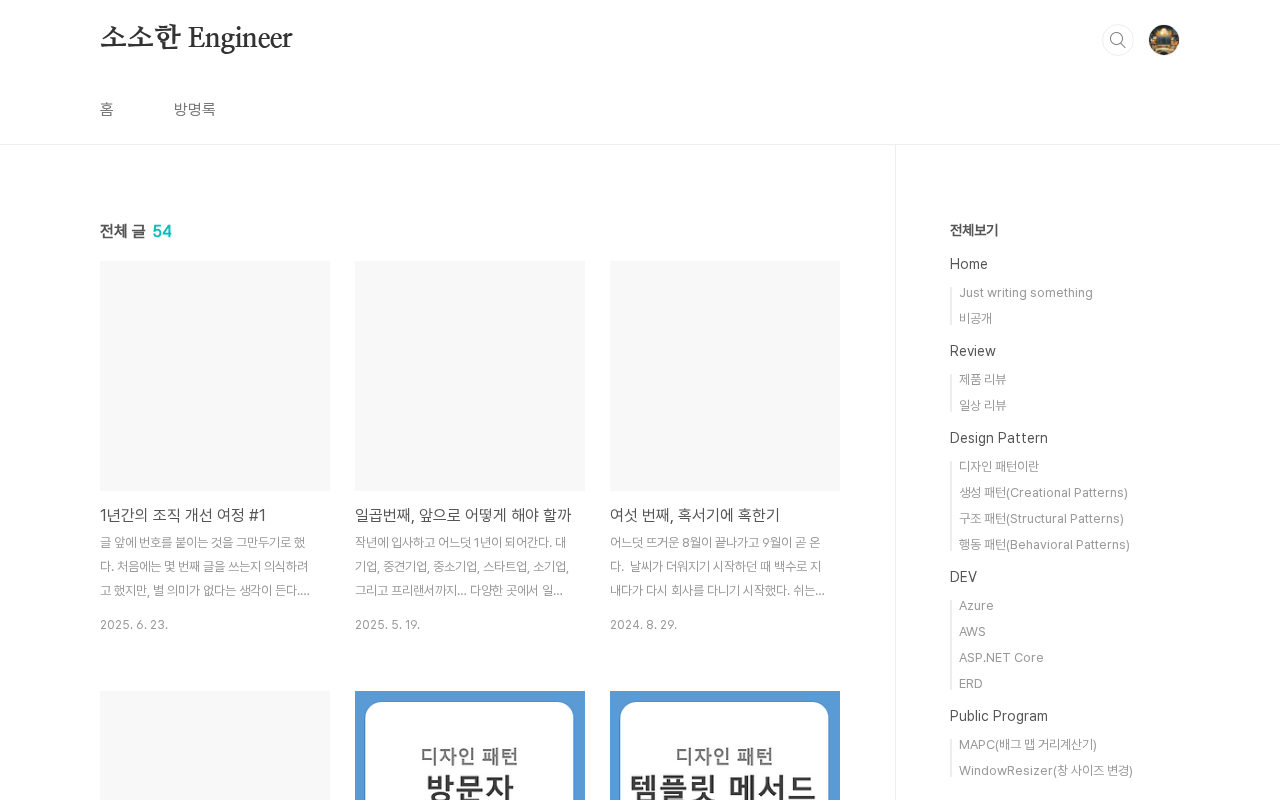The image size is (1280, 800).
Task: Select the 홈 menu item
Action: tap(107, 109)
